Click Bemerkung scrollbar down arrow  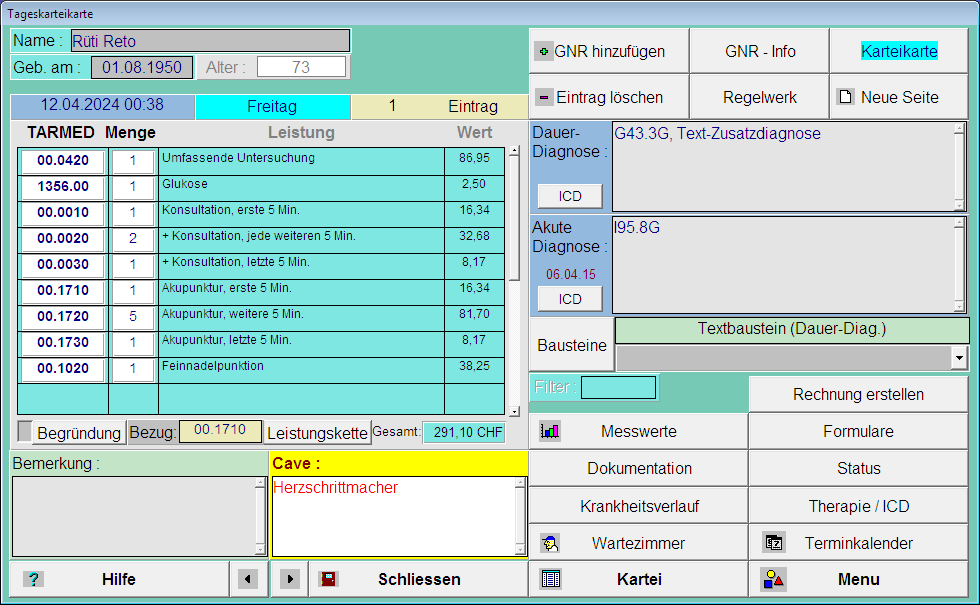(260, 550)
